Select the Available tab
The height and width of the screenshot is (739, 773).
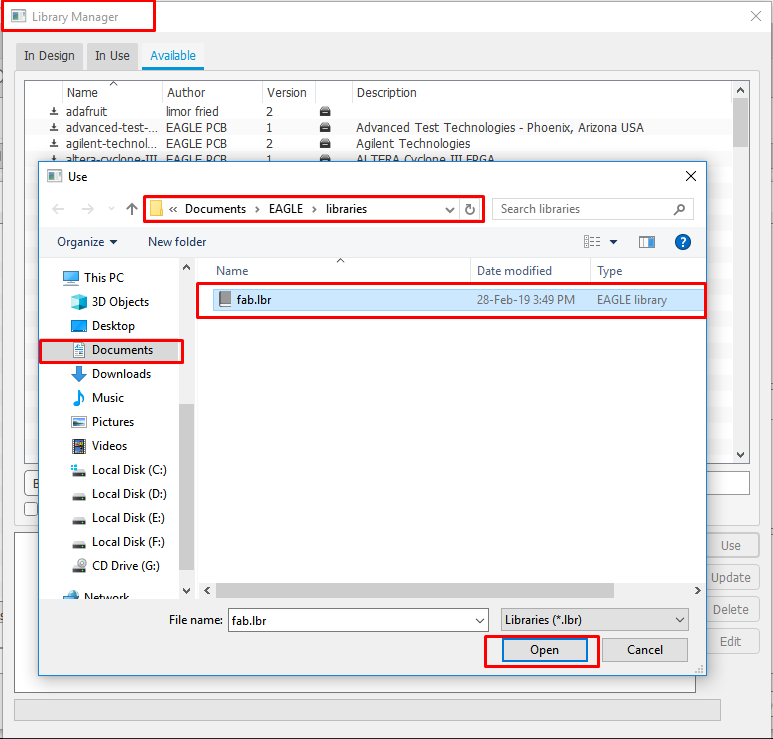[173, 56]
